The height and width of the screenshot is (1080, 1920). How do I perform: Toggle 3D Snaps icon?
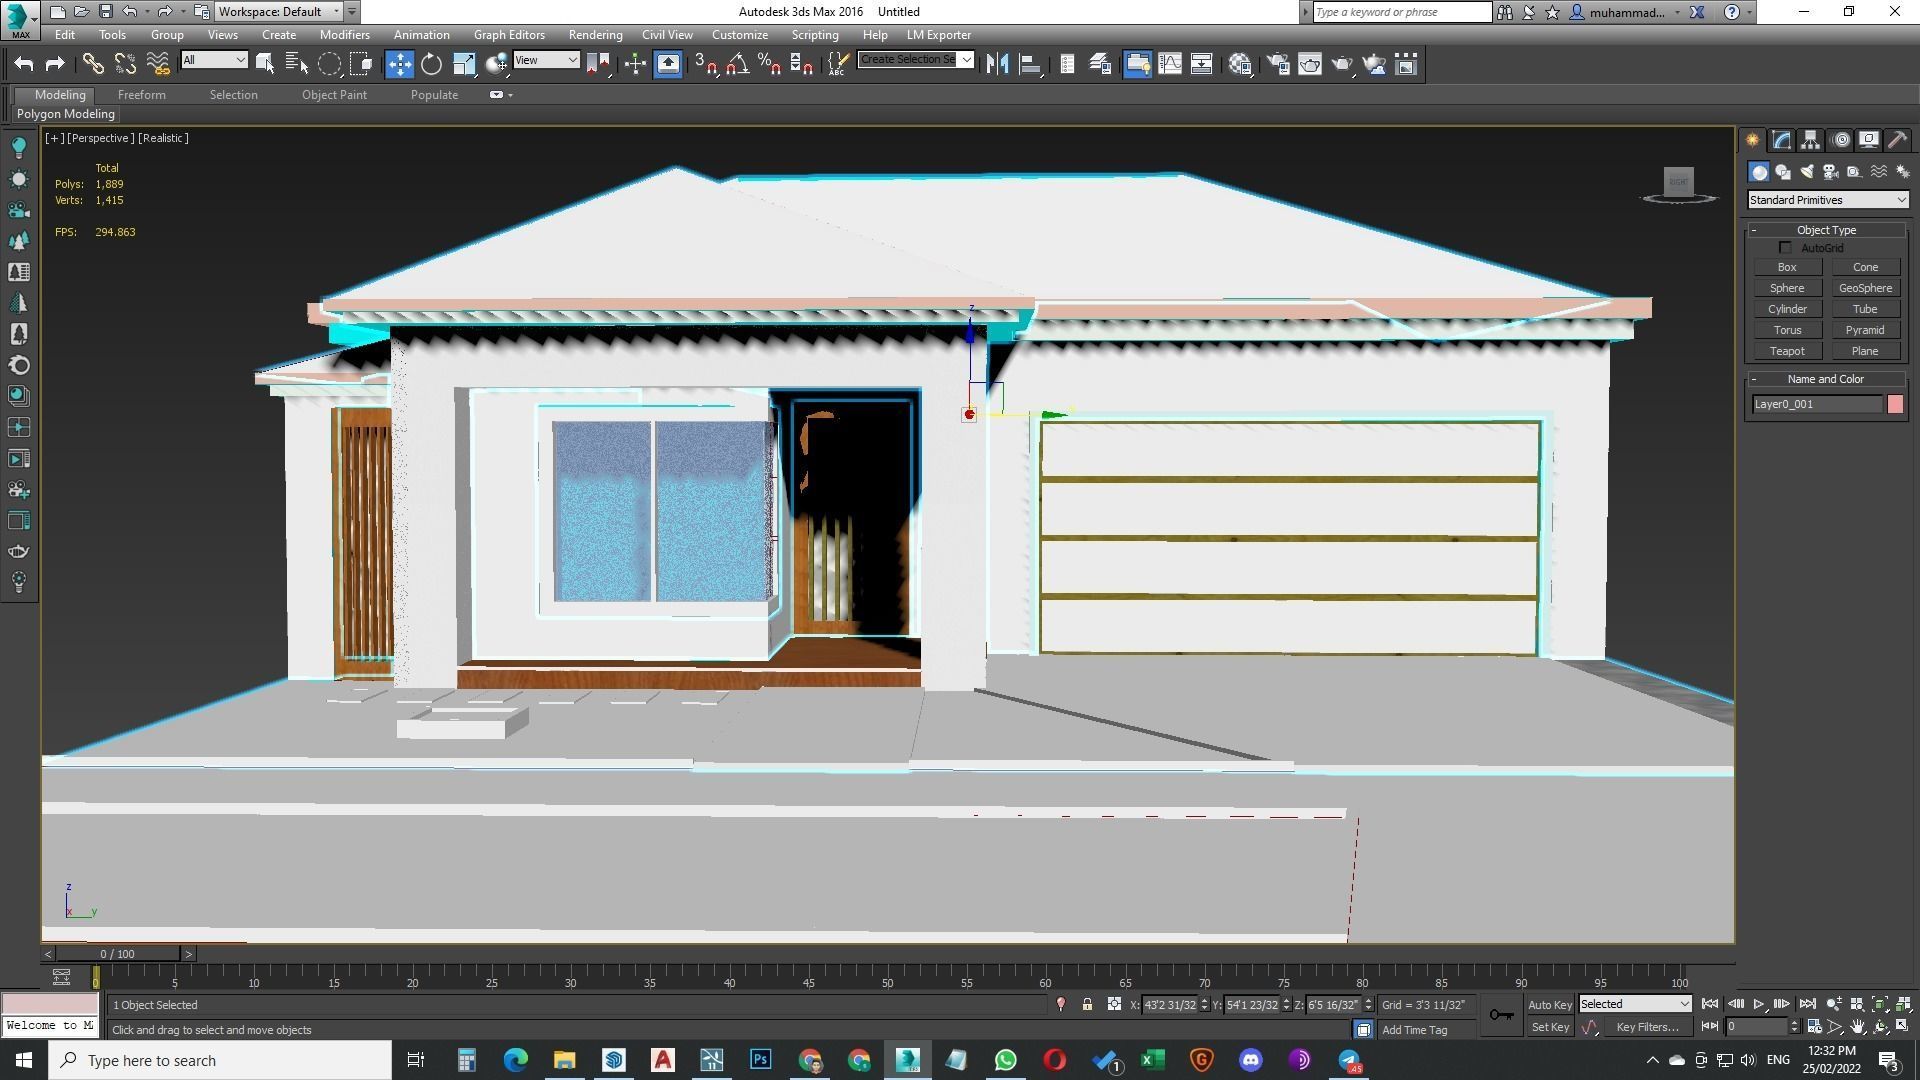[x=705, y=64]
